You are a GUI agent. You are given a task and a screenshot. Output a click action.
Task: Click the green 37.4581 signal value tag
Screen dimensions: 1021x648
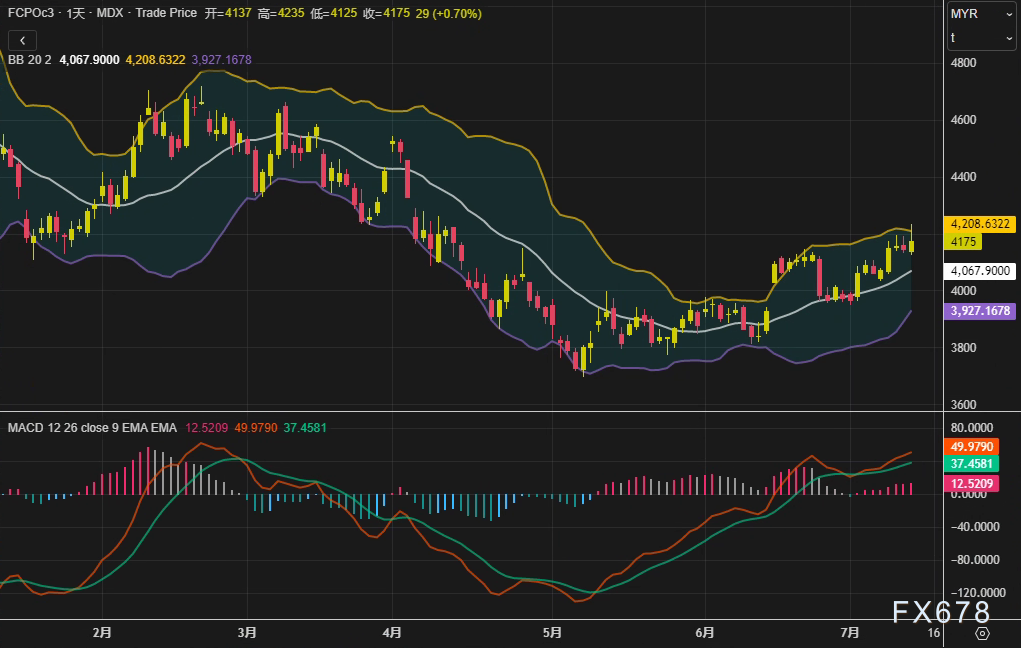(x=971, y=465)
